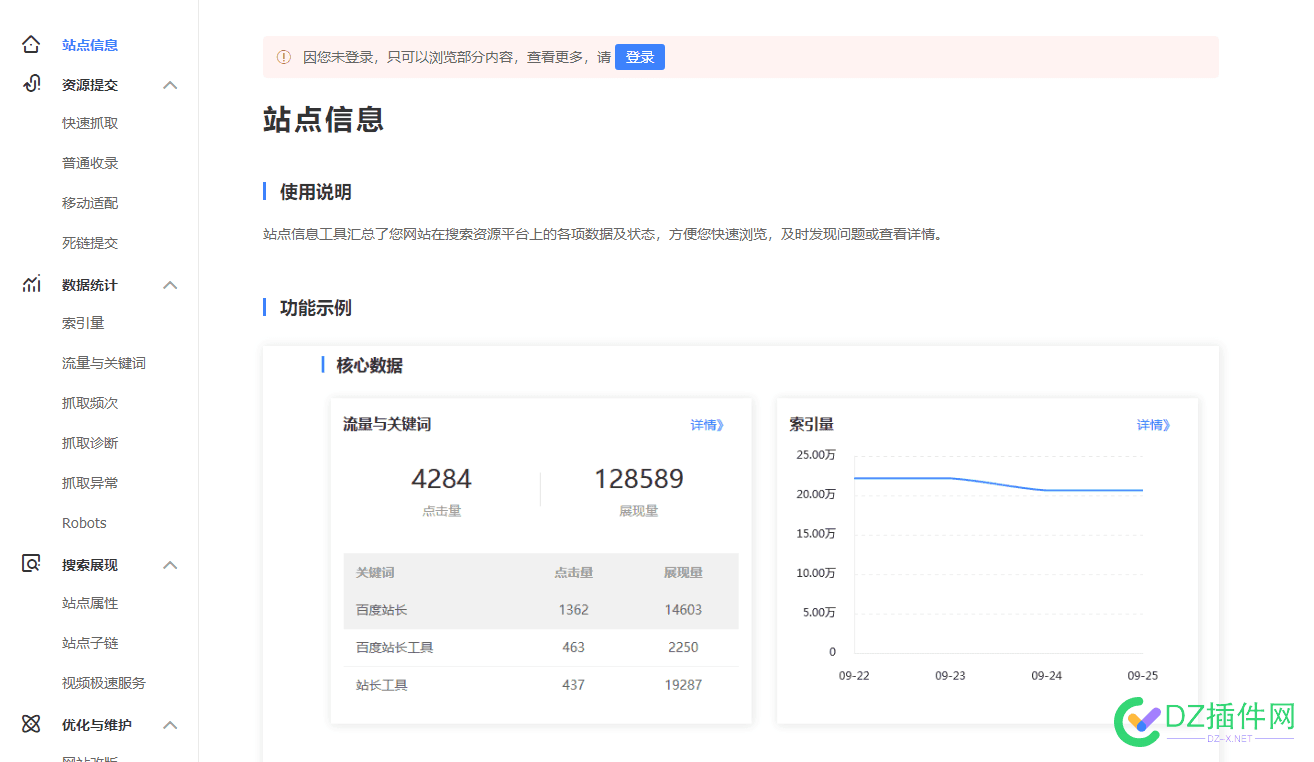Click the 资源提交 section label

click(90, 85)
